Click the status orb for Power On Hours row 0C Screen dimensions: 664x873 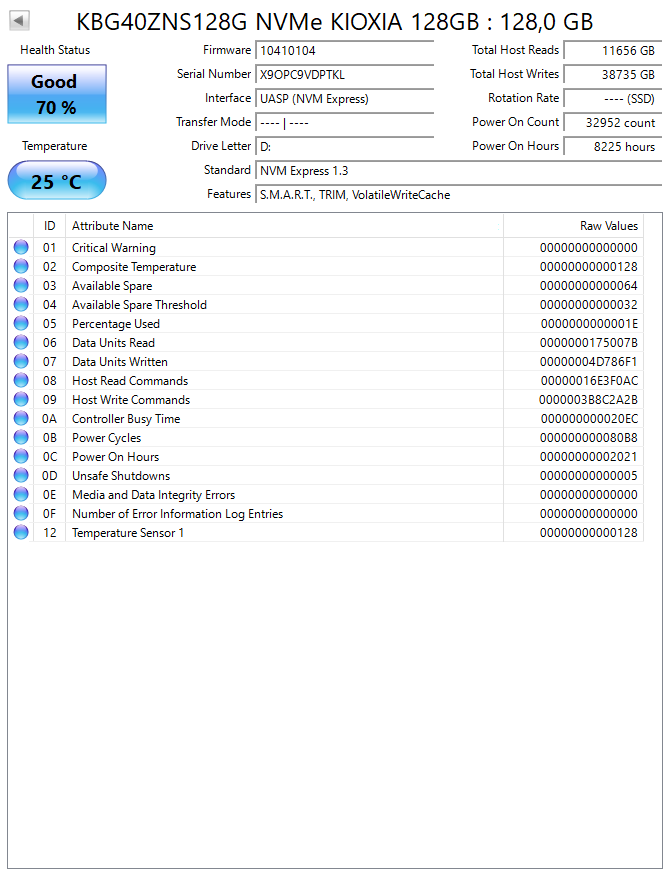tap(21, 456)
